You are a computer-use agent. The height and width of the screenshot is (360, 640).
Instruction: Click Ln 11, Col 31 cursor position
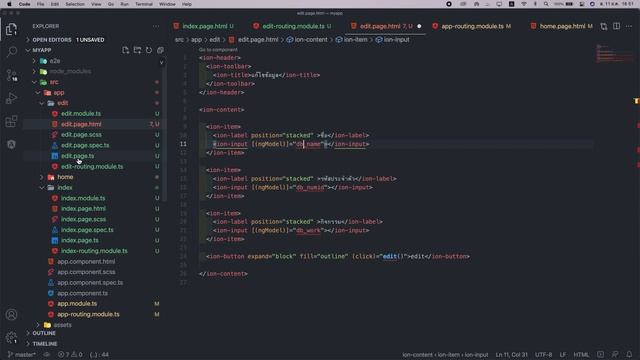pos(511,355)
